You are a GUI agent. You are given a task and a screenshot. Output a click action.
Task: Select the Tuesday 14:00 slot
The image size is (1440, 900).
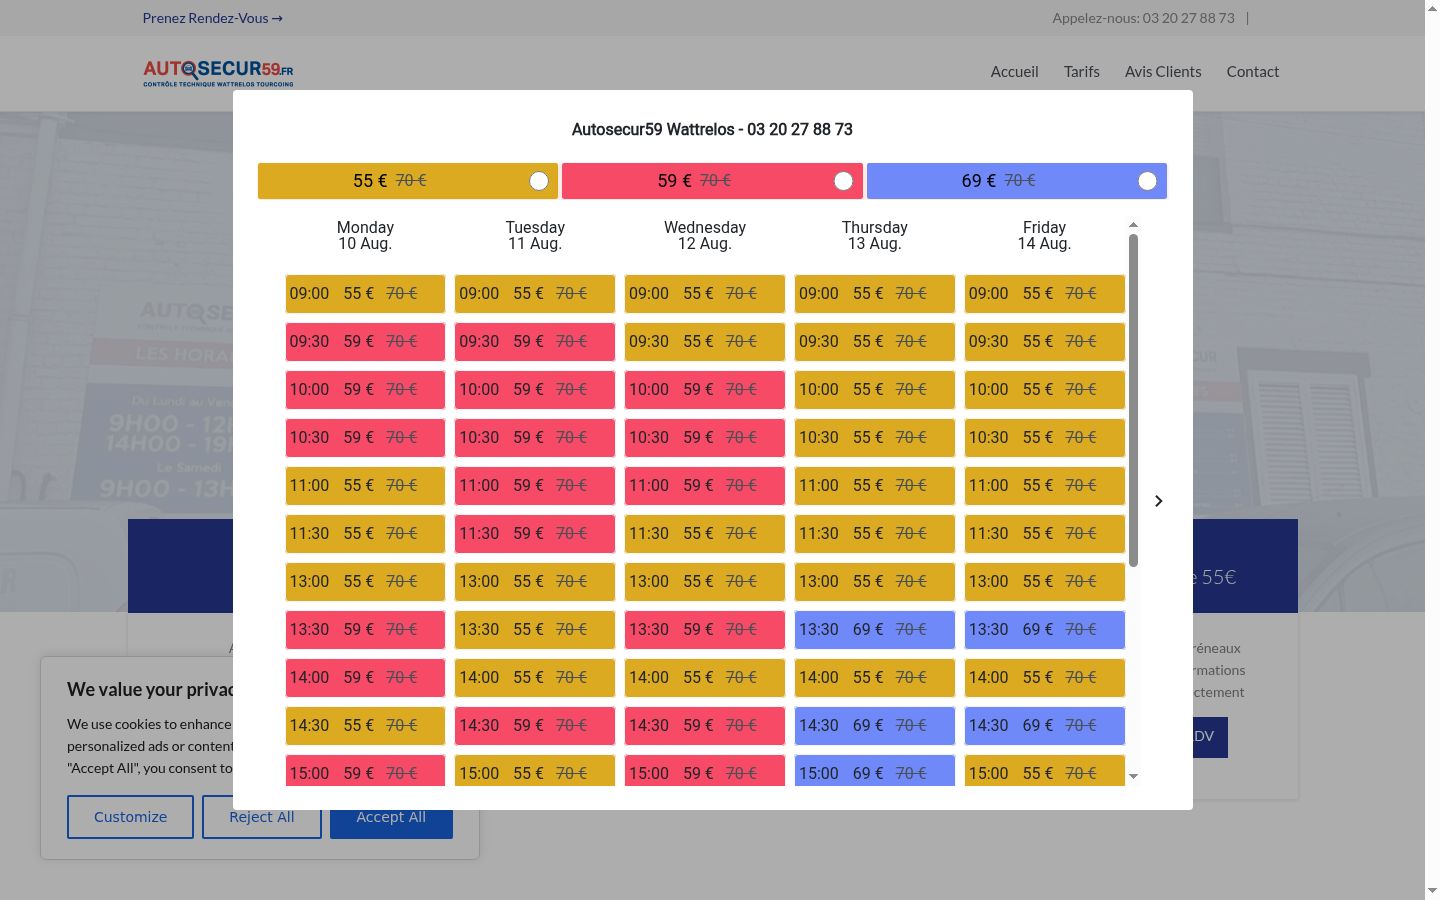tap(535, 678)
